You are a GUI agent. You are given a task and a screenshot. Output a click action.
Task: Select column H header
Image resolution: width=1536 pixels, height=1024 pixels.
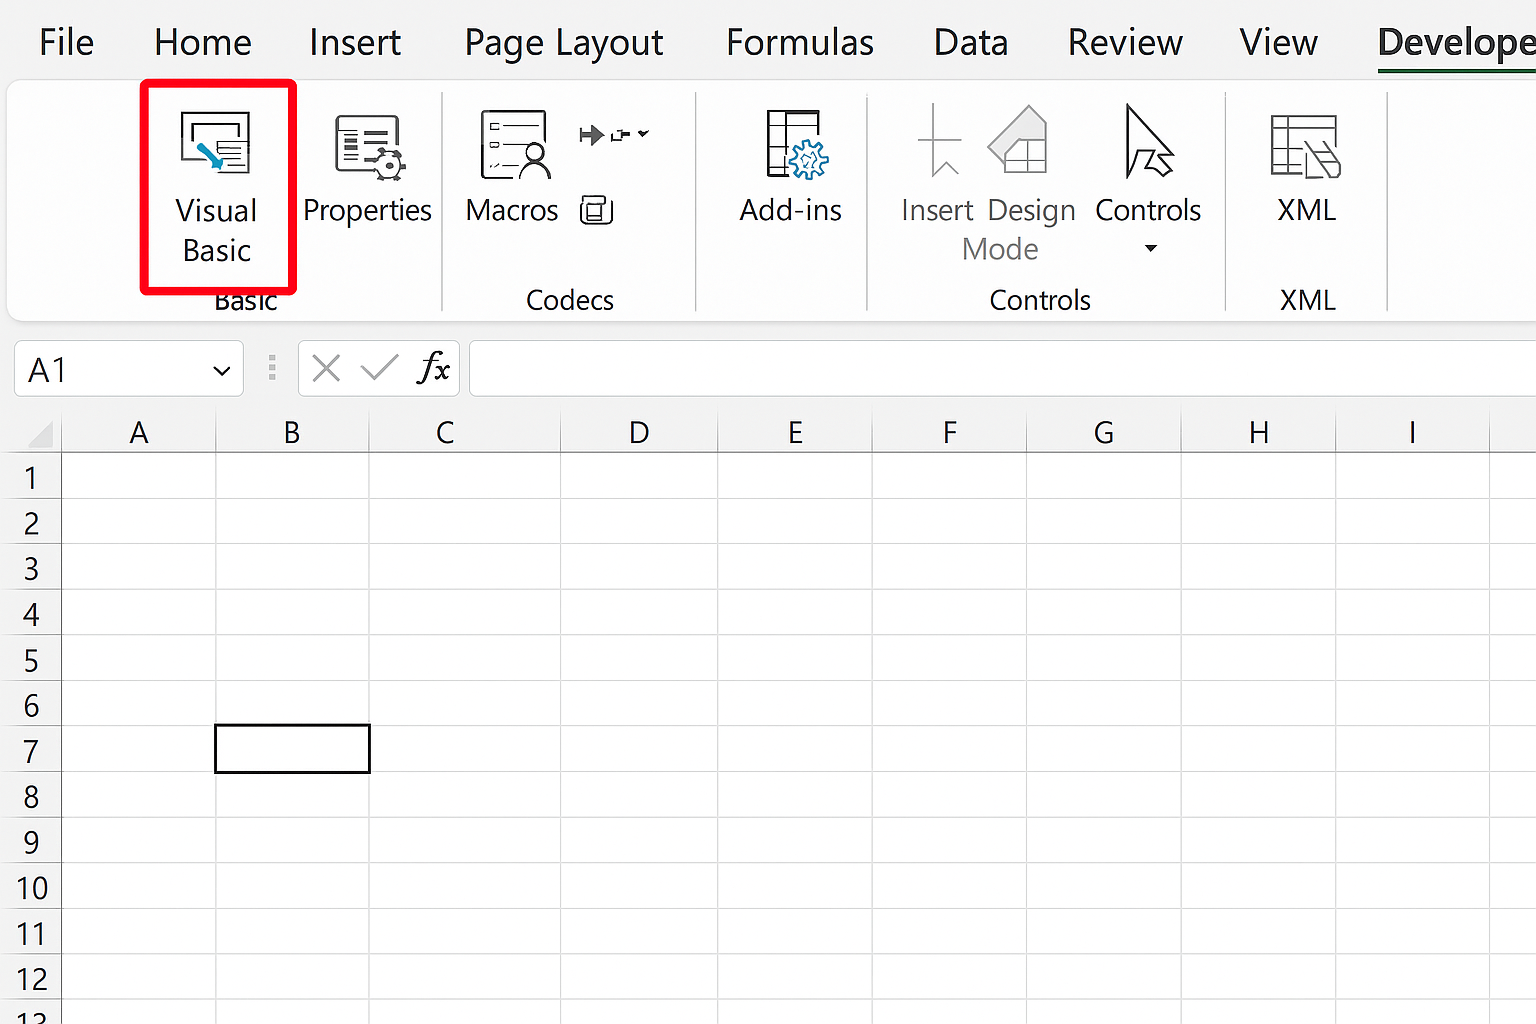(1259, 433)
